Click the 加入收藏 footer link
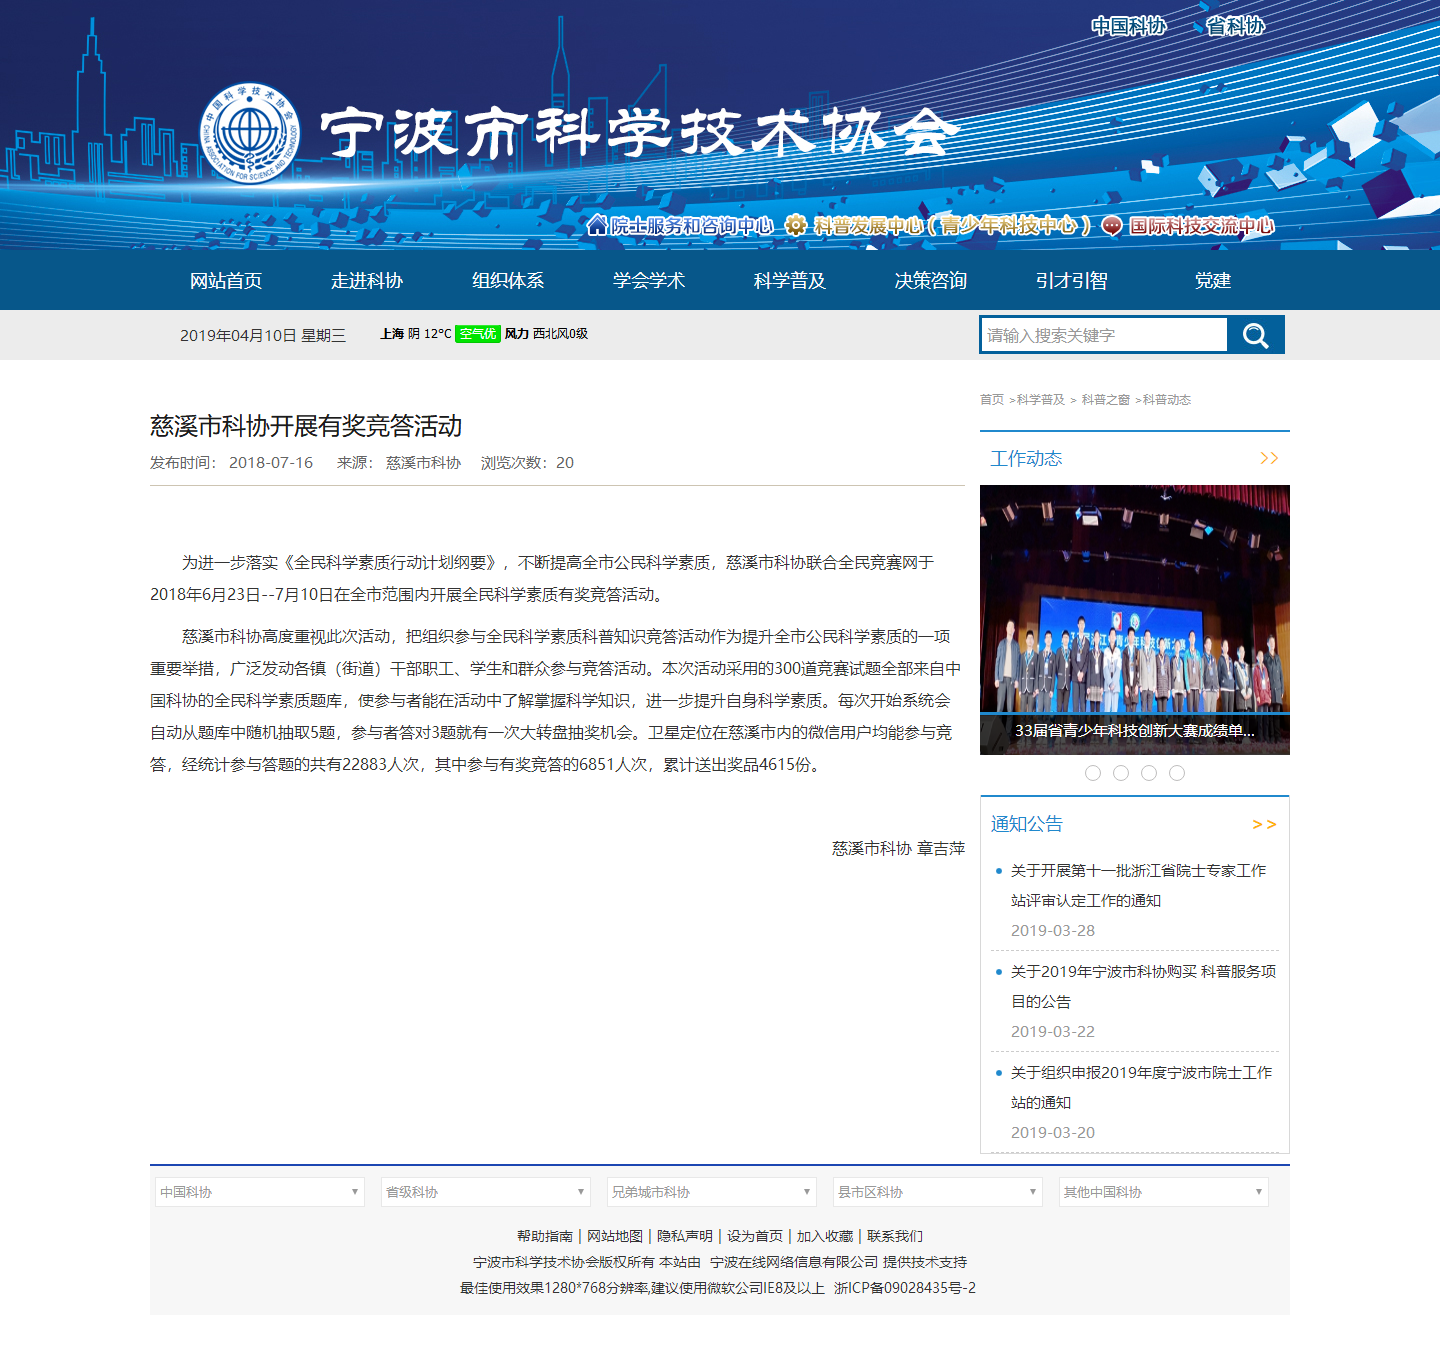 pos(825,1237)
